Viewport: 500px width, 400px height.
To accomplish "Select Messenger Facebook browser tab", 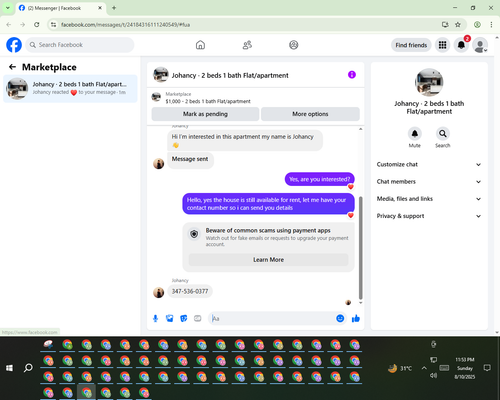I will [x=61, y=8].
